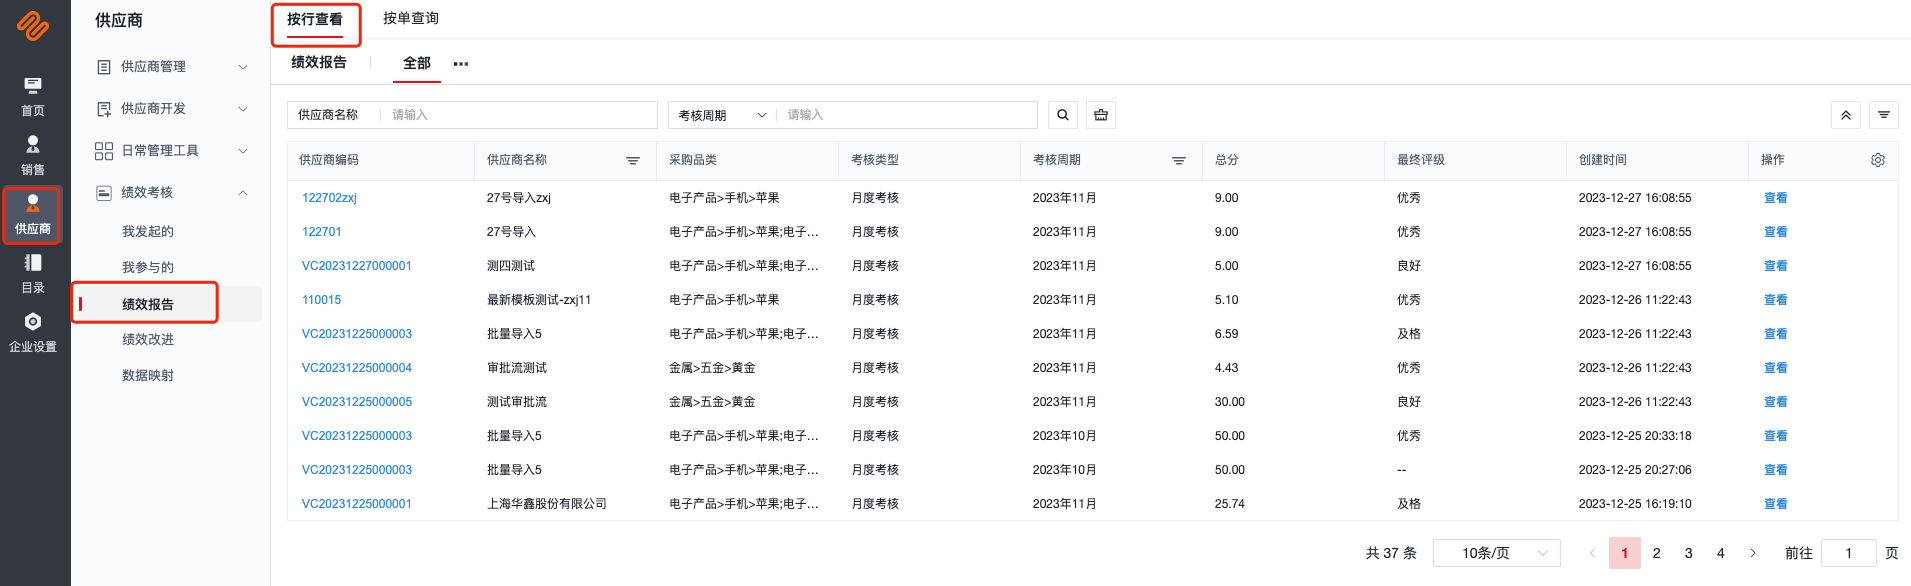Open 目录 module in the left rail
1911x586 pixels.
tap(33, 274)
